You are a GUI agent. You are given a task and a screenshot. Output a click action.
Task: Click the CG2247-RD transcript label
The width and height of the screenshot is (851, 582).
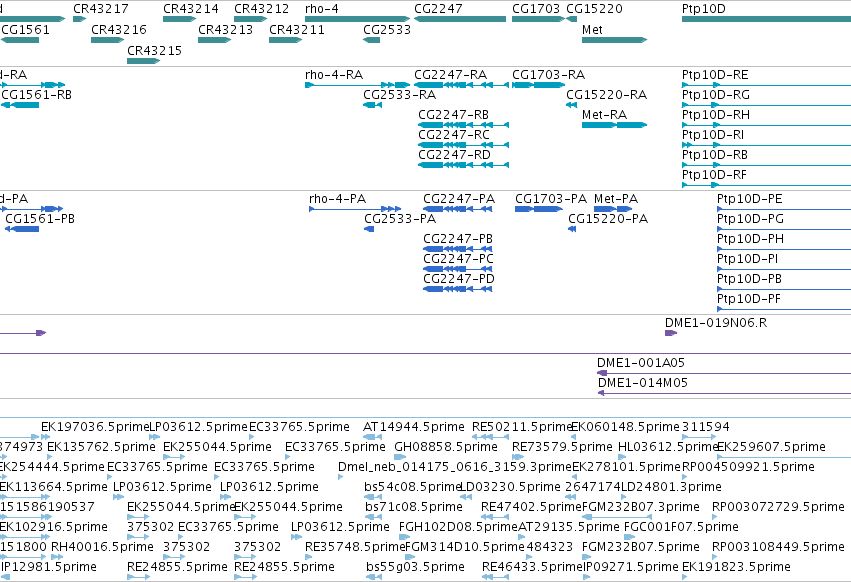pos(454,155)
